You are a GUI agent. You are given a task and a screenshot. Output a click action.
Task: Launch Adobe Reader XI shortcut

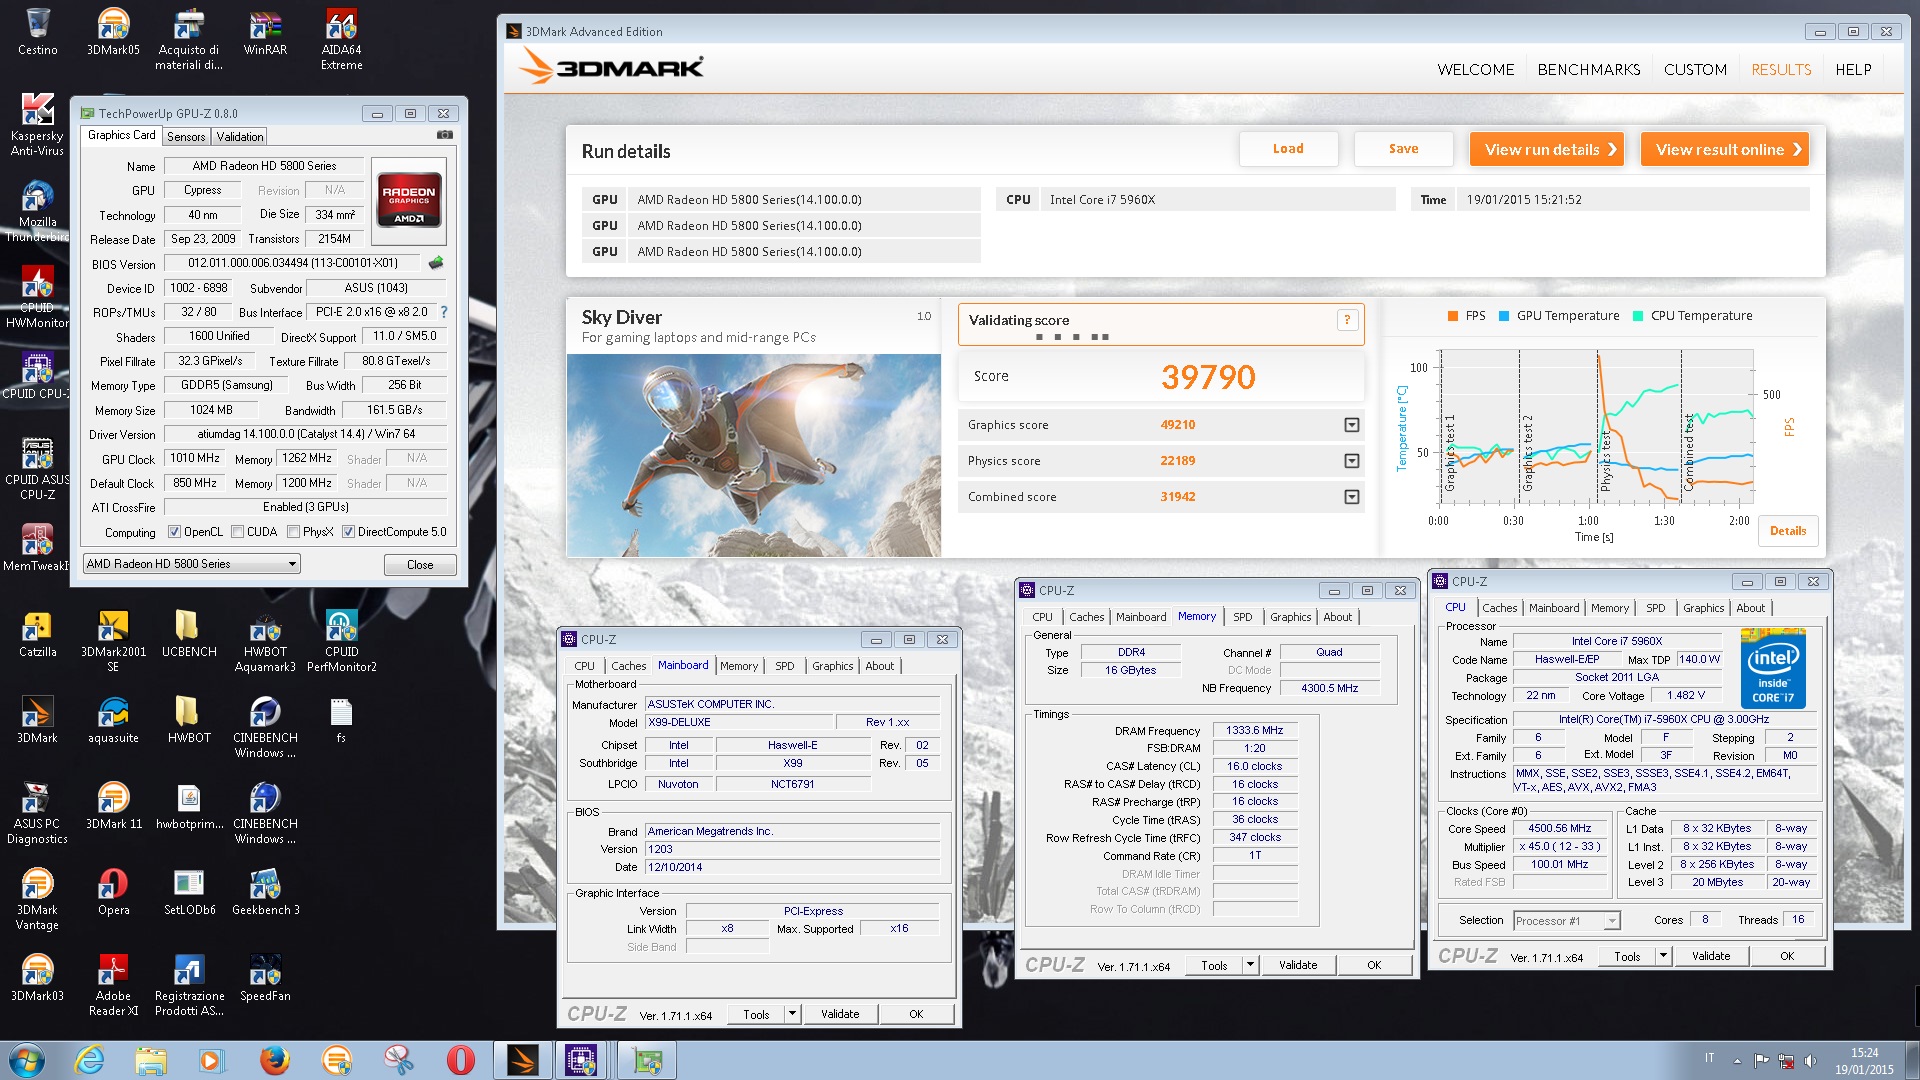(x=113, y=985)
